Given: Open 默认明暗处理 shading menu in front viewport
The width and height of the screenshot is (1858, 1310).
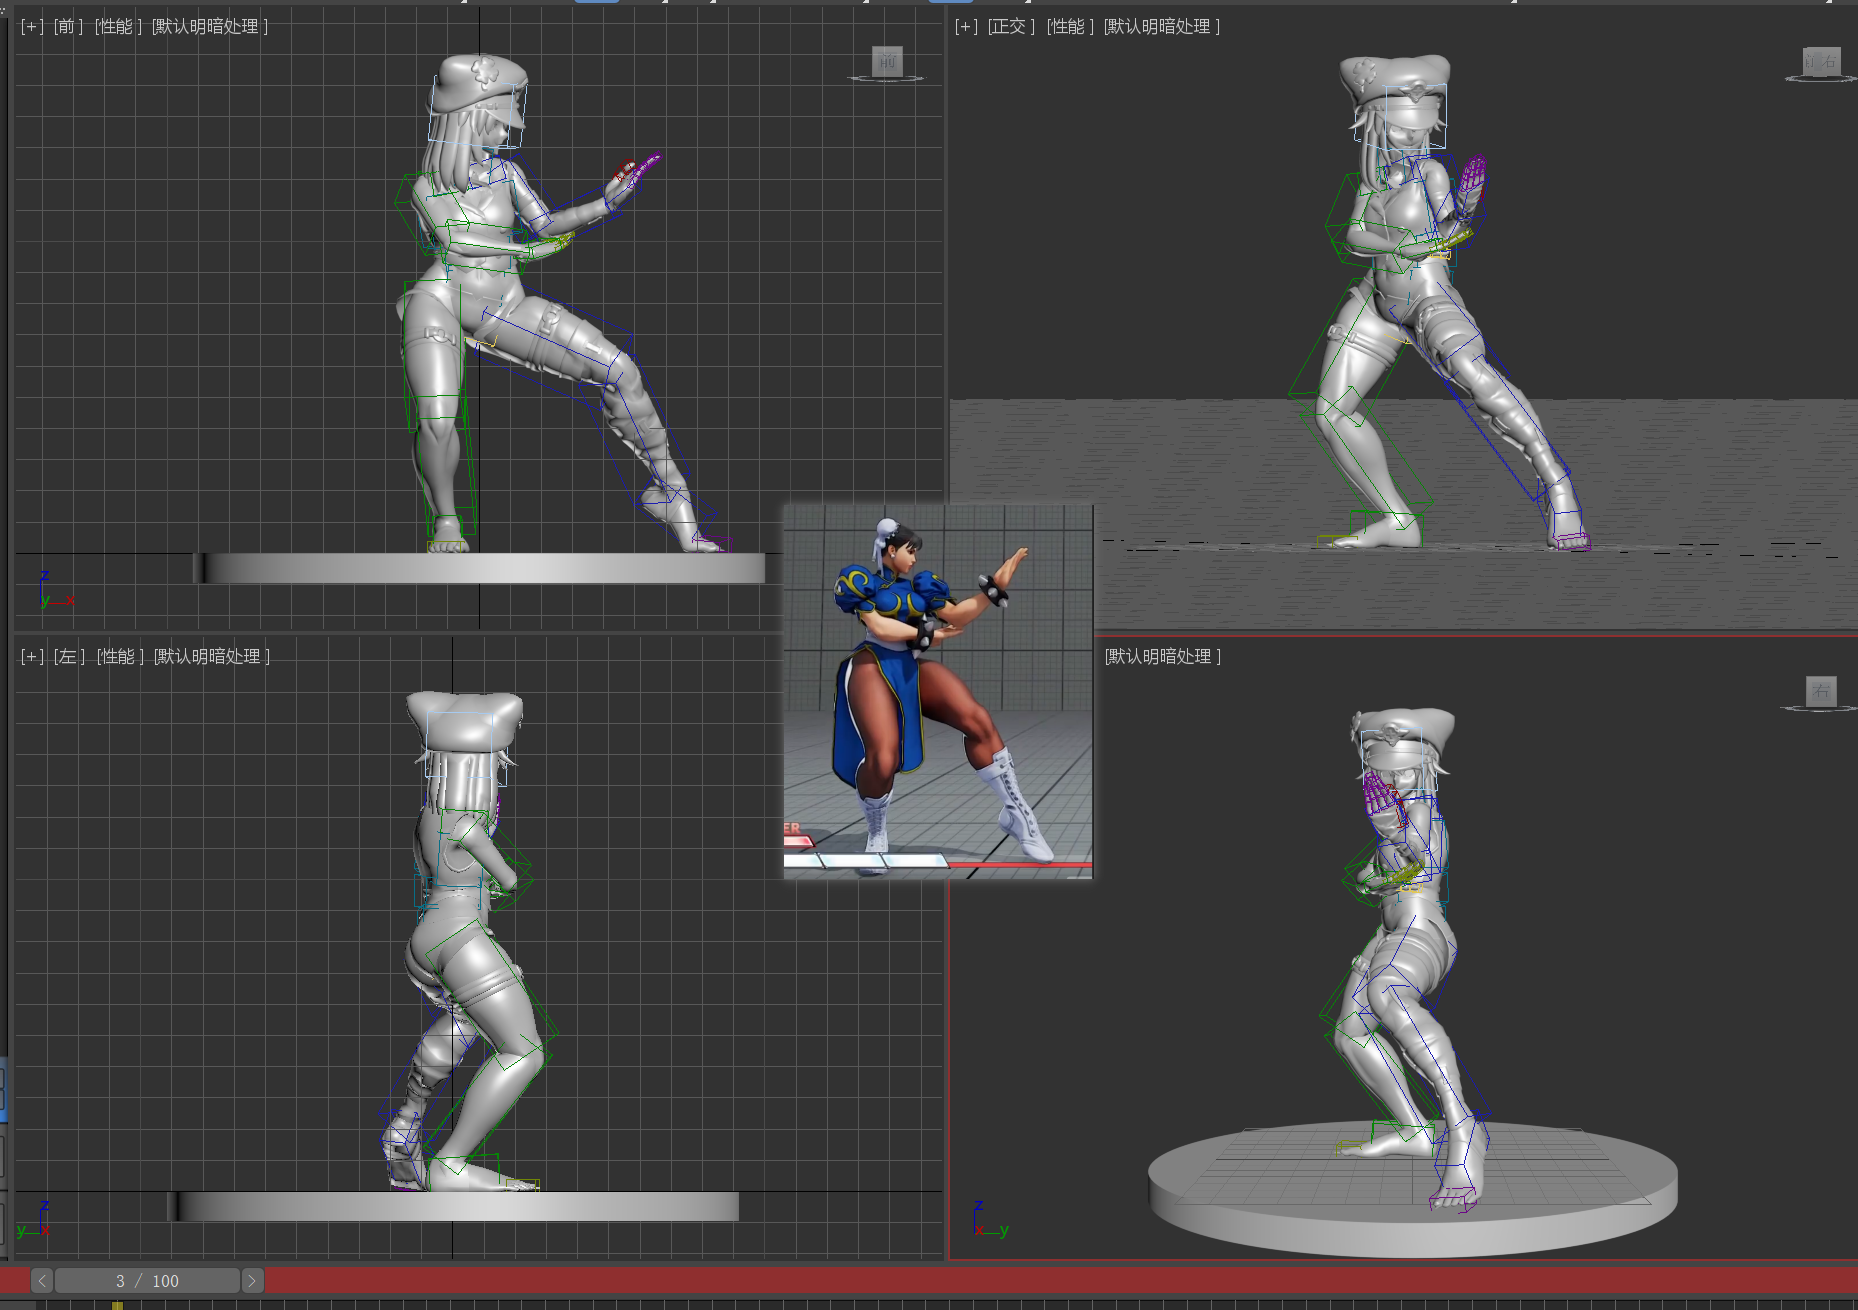Looking at the screenshot, I should tap(210, 26).
